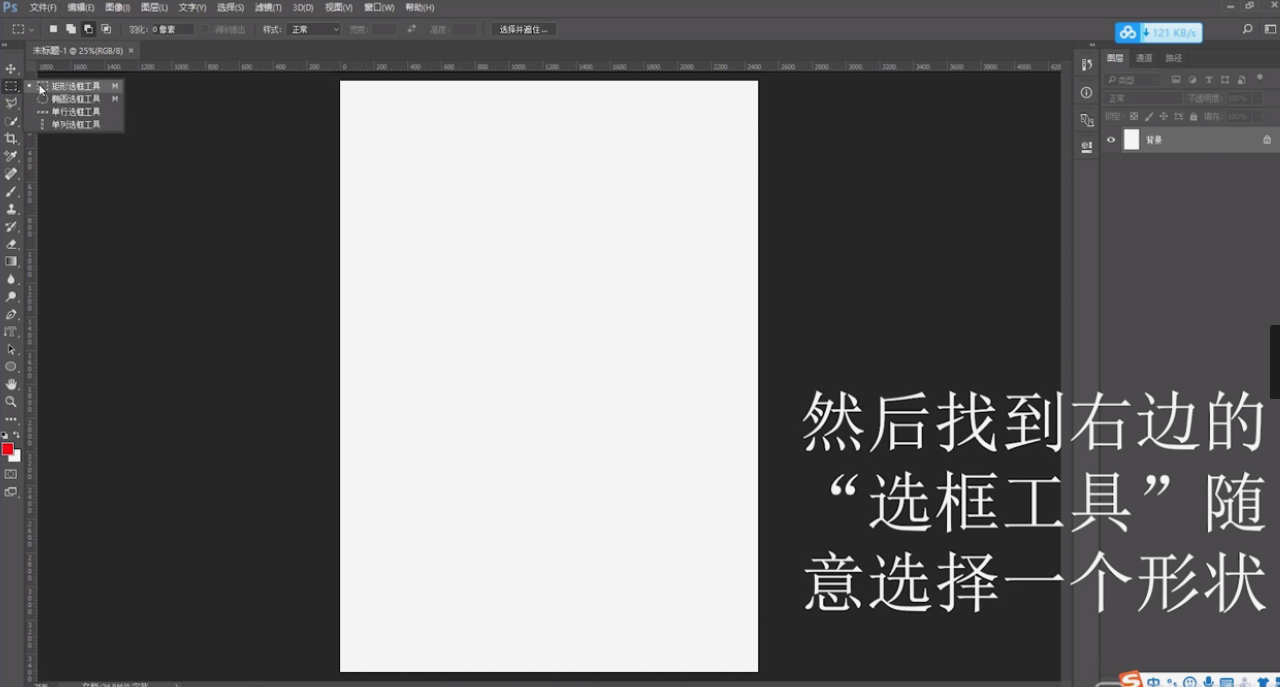The width and height of the screenshot is (1280, 687).
Task: Choose the horizontal Type tool
Action: 11,332
